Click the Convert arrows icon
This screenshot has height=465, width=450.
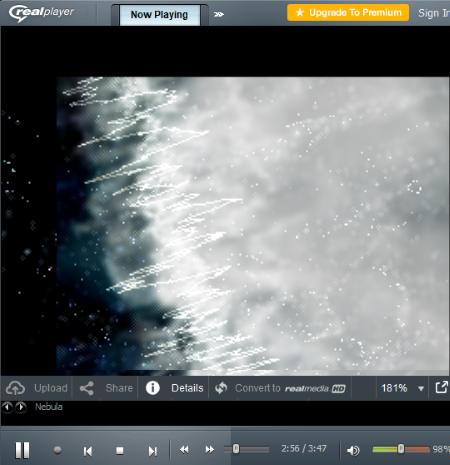click(x=221, y=388)
